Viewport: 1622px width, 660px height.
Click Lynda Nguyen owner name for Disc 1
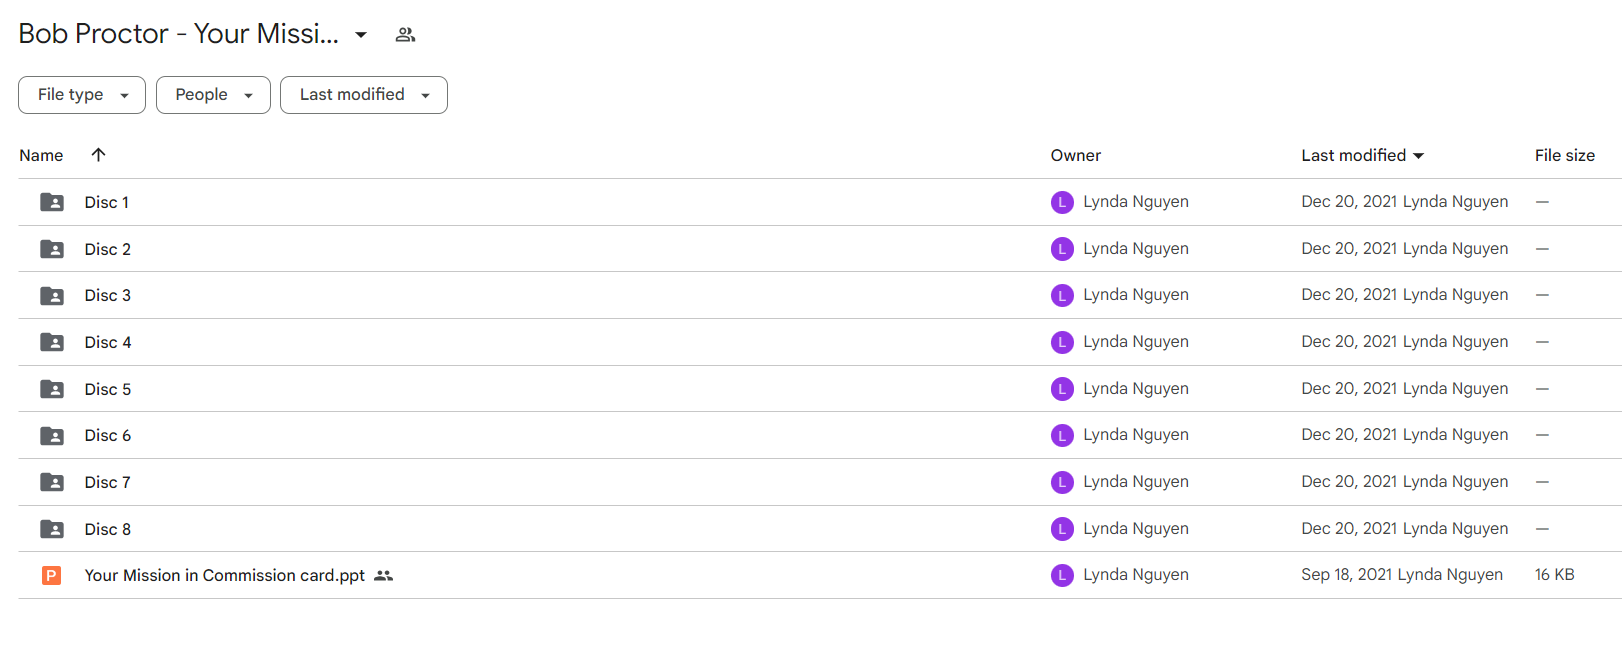1136,201
